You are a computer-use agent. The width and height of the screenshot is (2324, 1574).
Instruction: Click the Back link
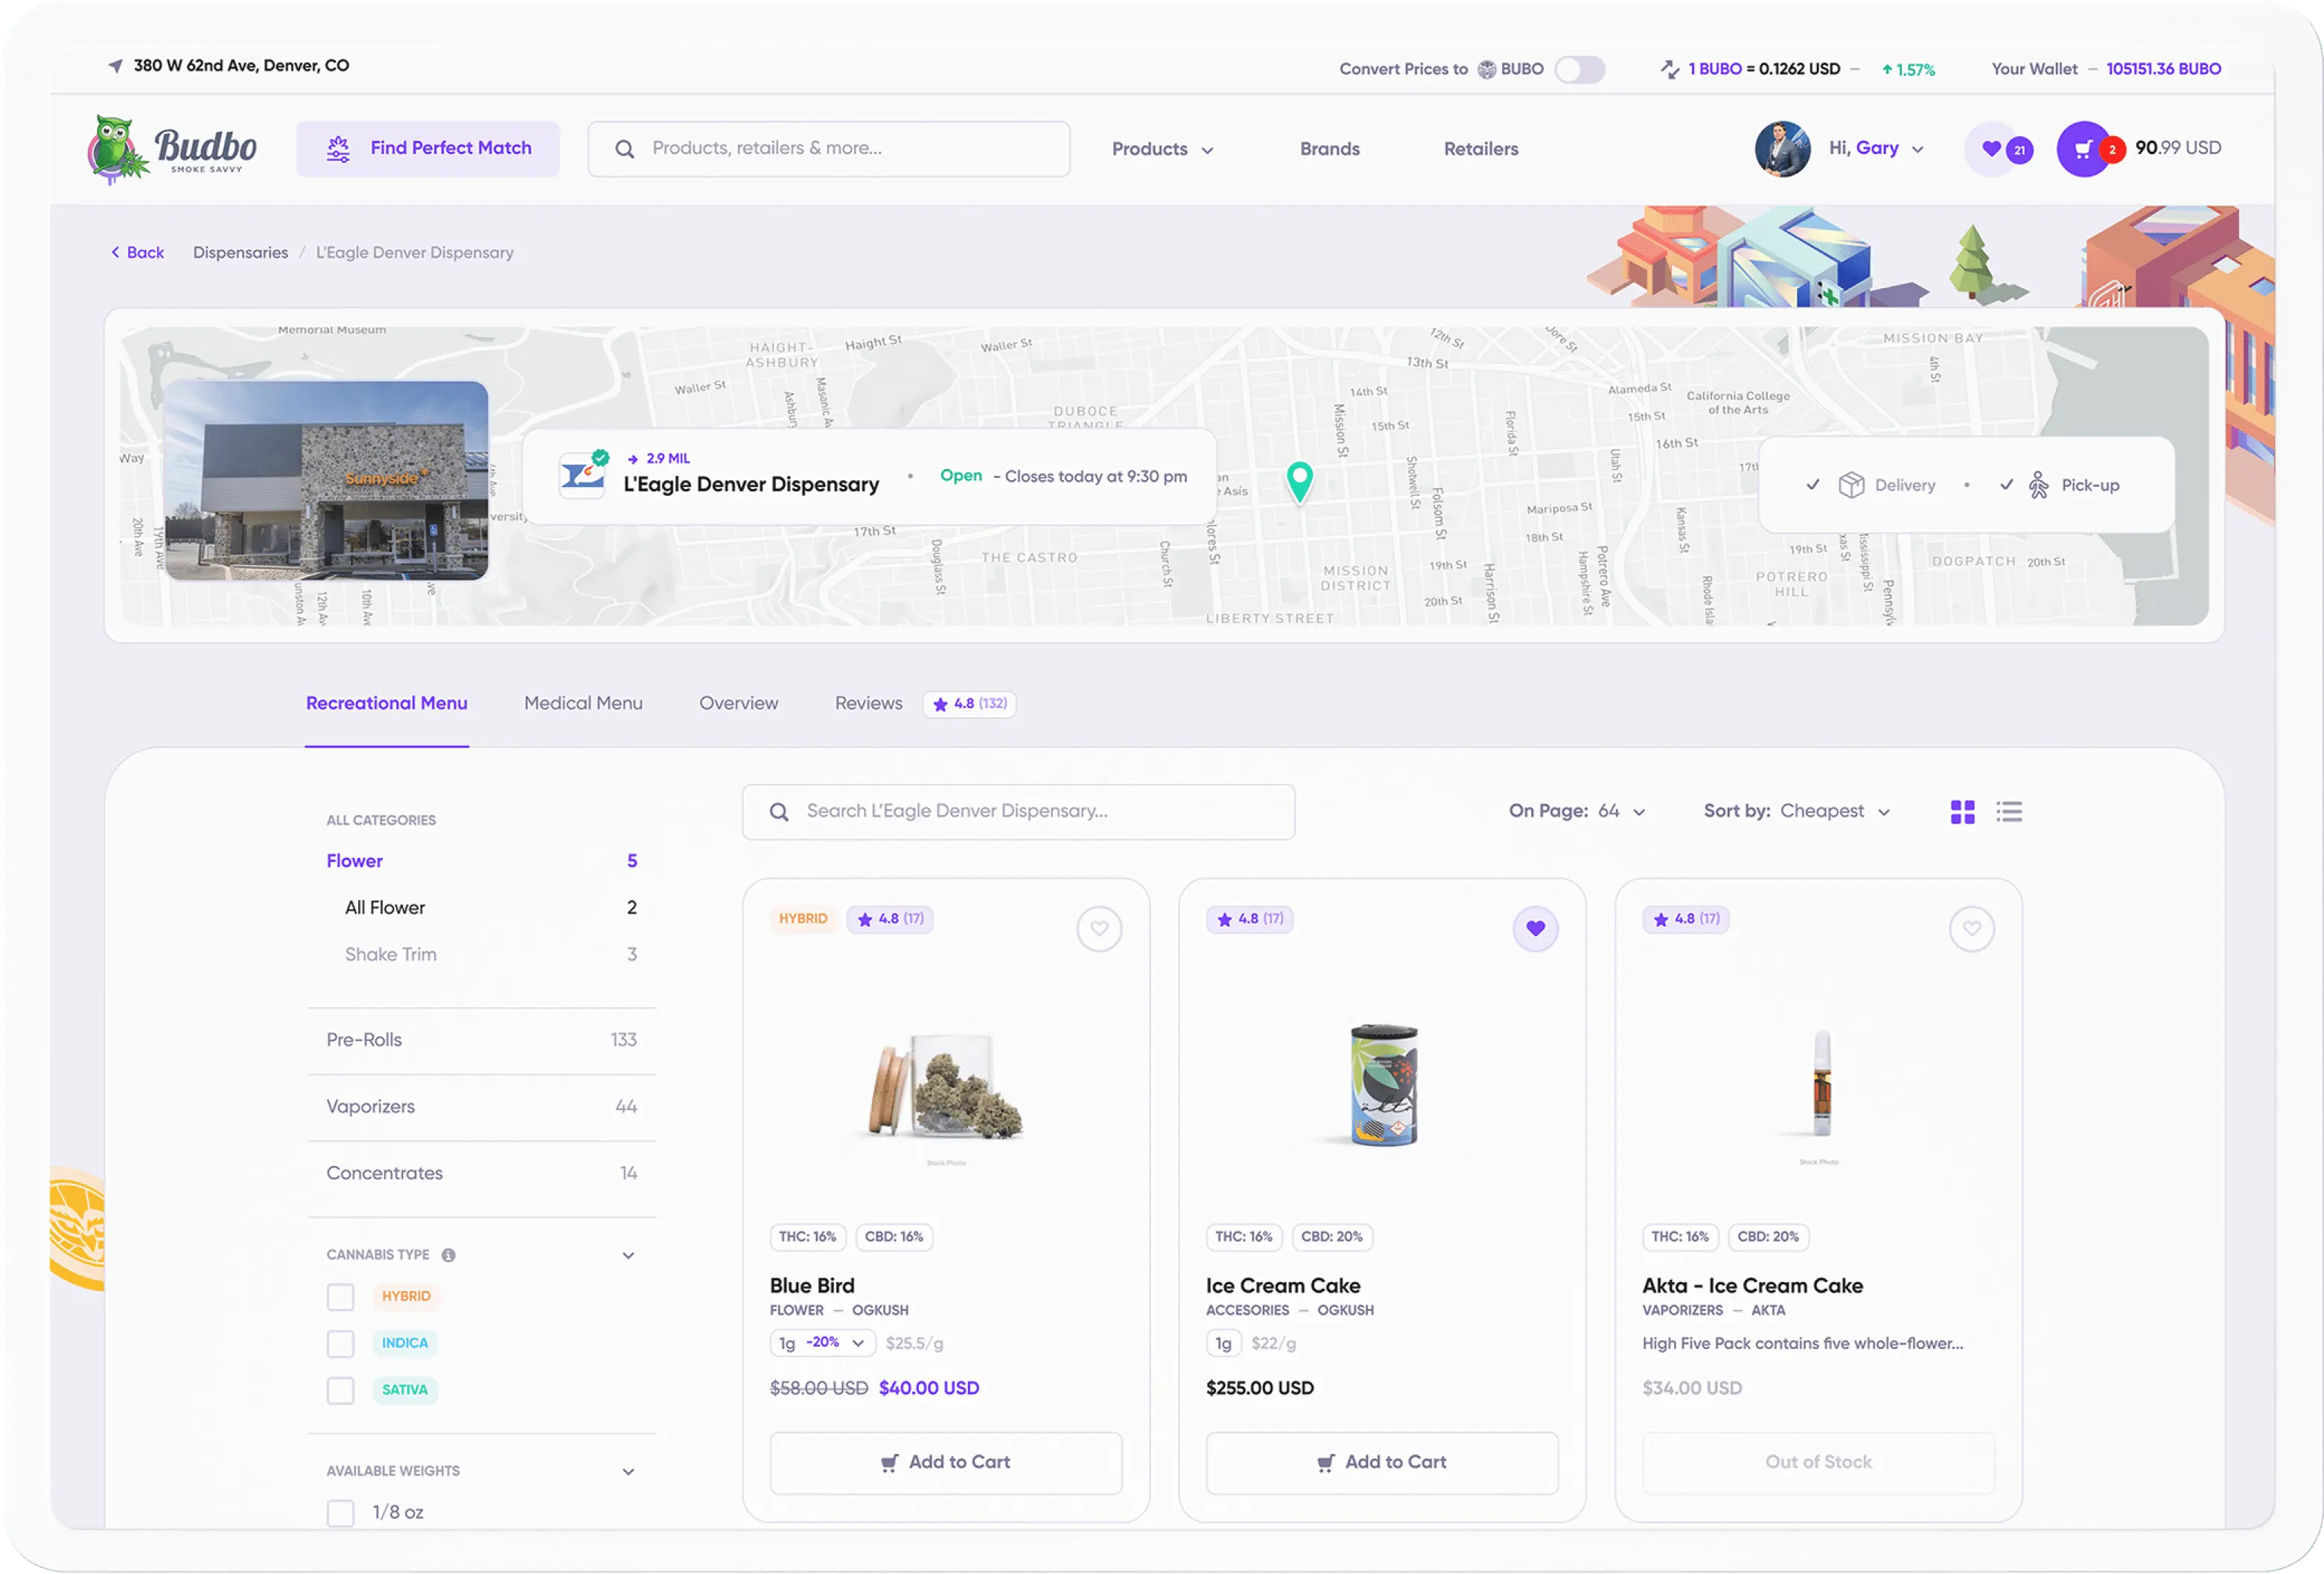click(137, 253)
